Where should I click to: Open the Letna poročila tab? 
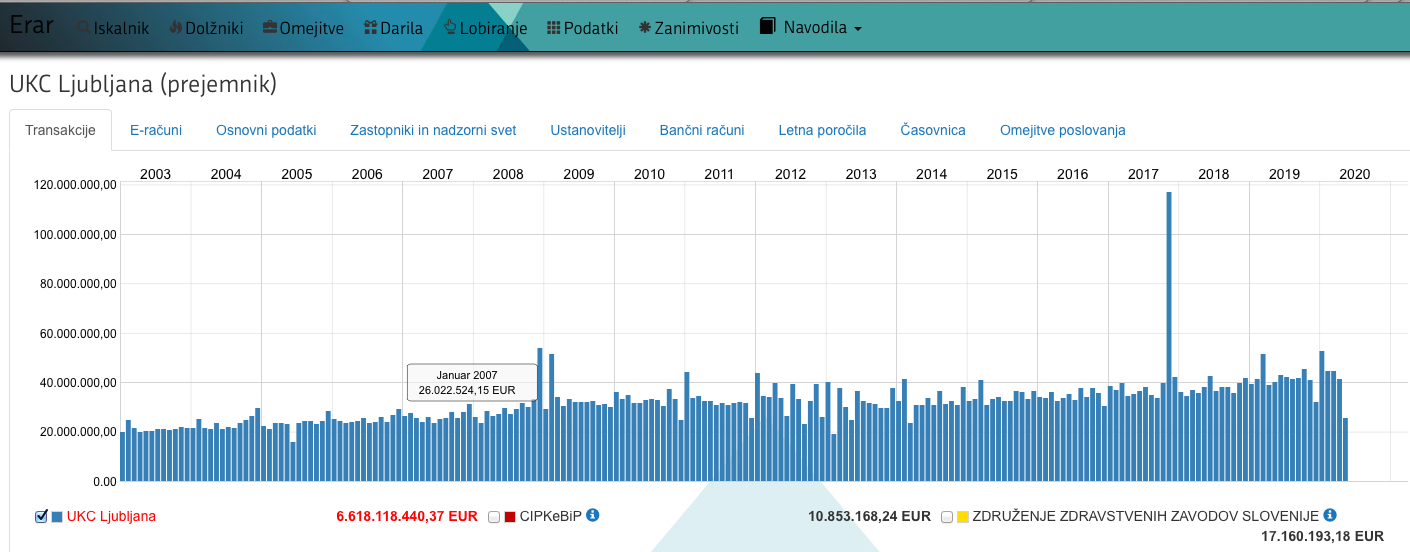822,130
